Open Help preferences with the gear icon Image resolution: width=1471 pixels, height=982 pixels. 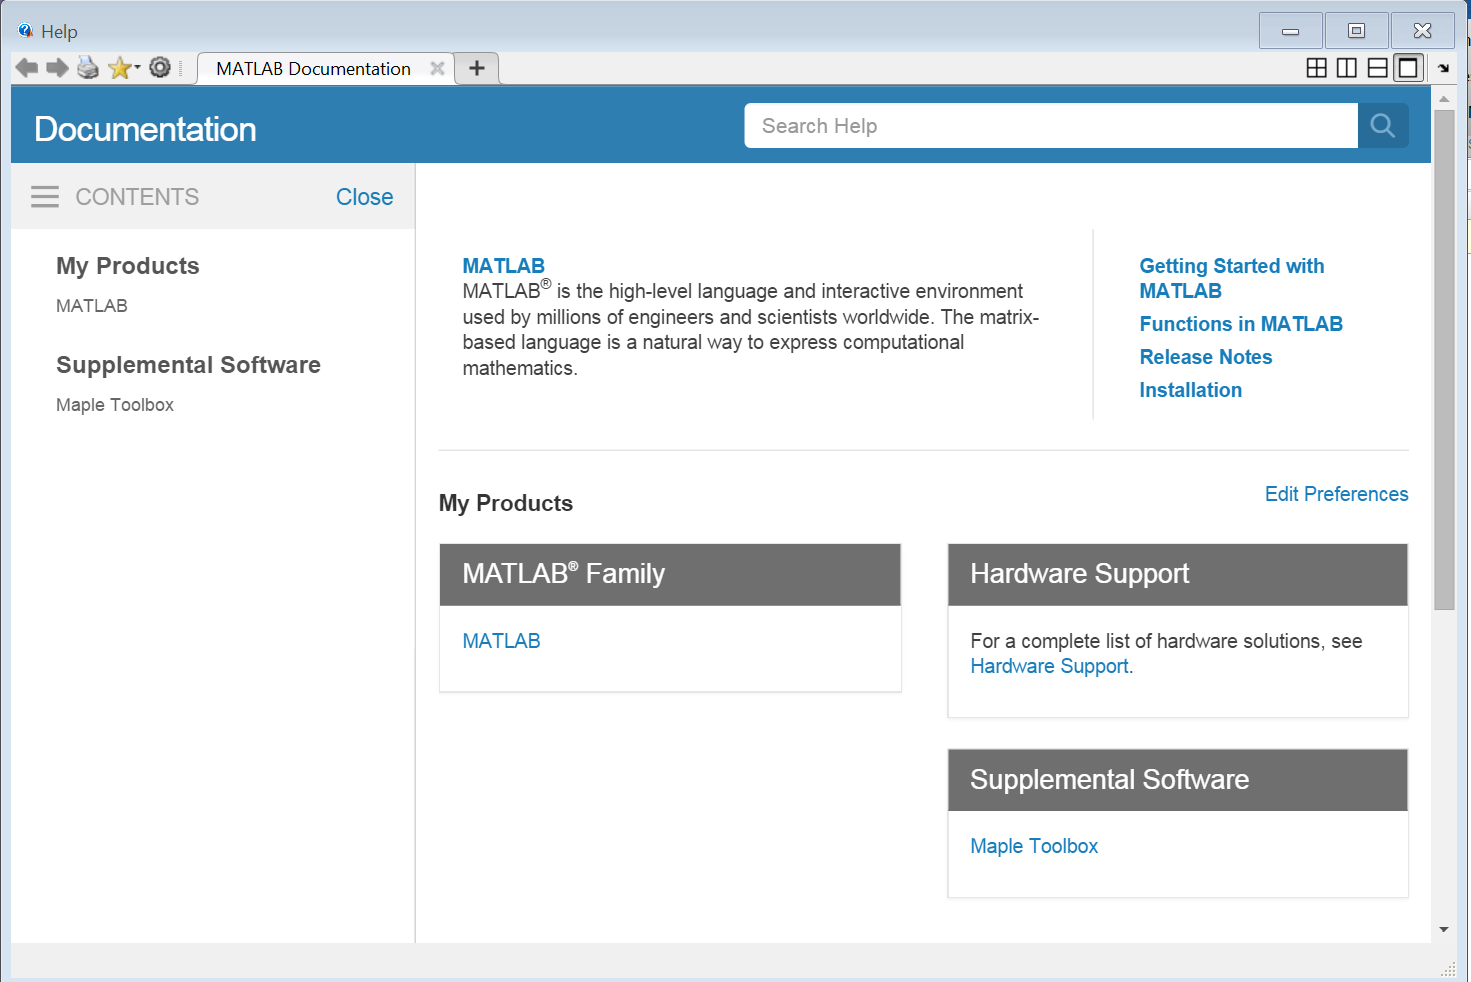click(160, 68)
